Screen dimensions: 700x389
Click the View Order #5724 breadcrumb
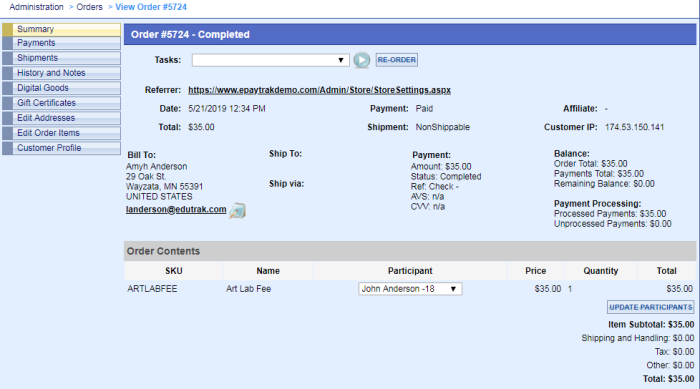151,7
